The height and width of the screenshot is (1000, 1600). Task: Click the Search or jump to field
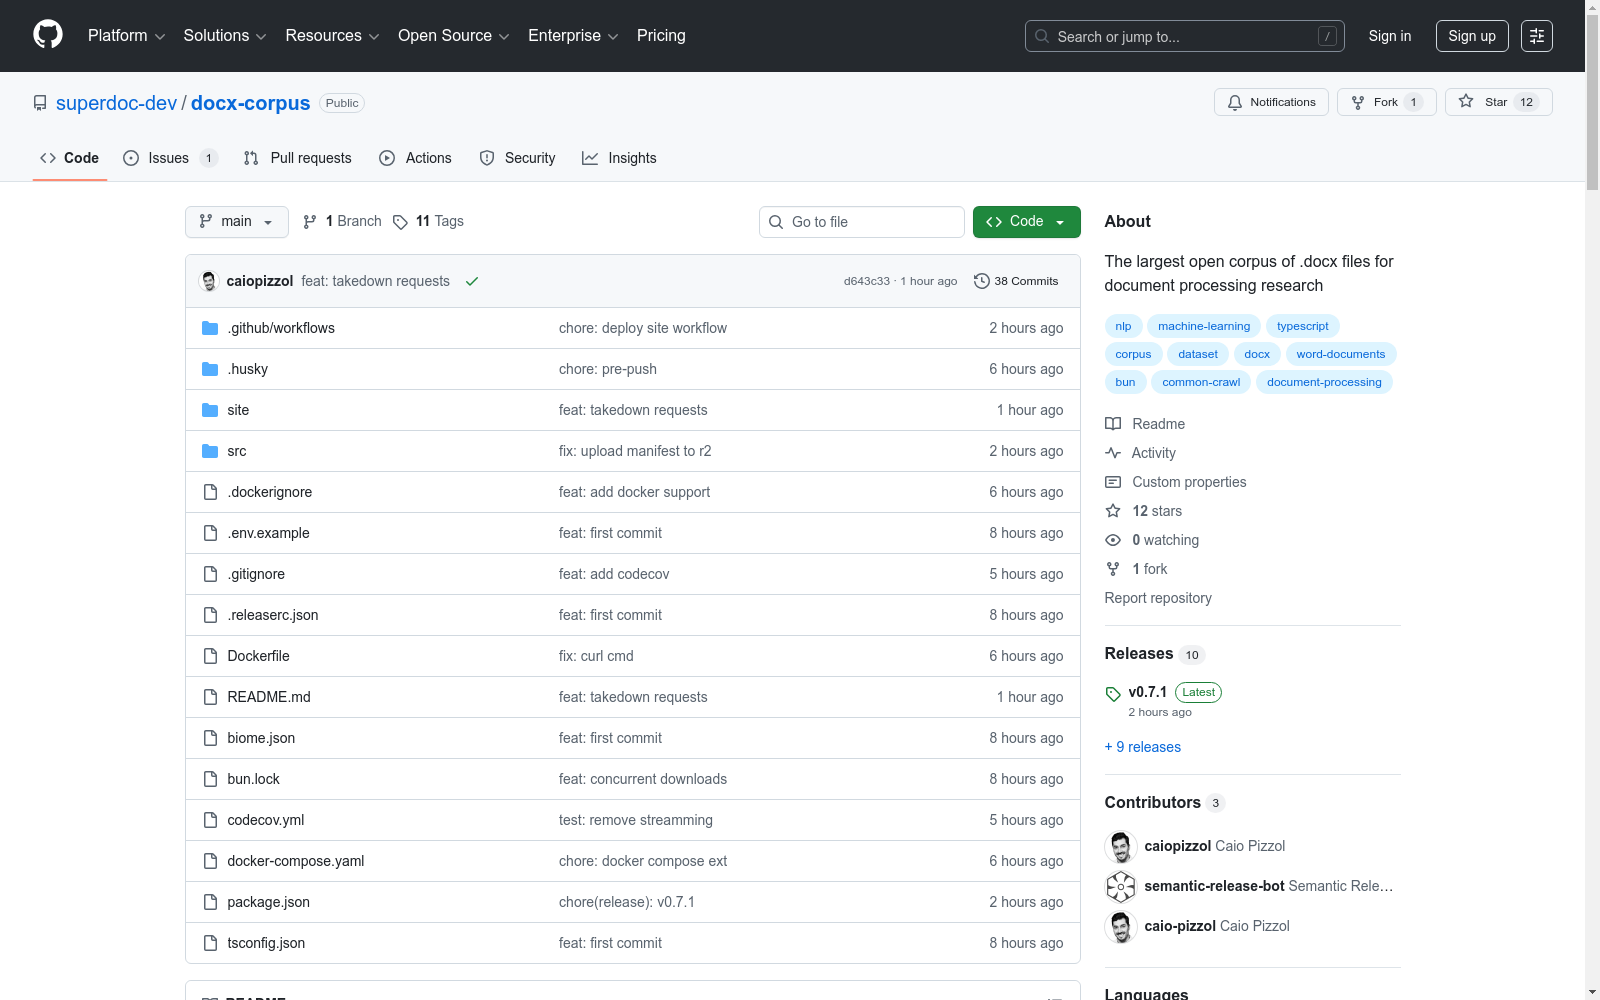[x=1185, y=36]
